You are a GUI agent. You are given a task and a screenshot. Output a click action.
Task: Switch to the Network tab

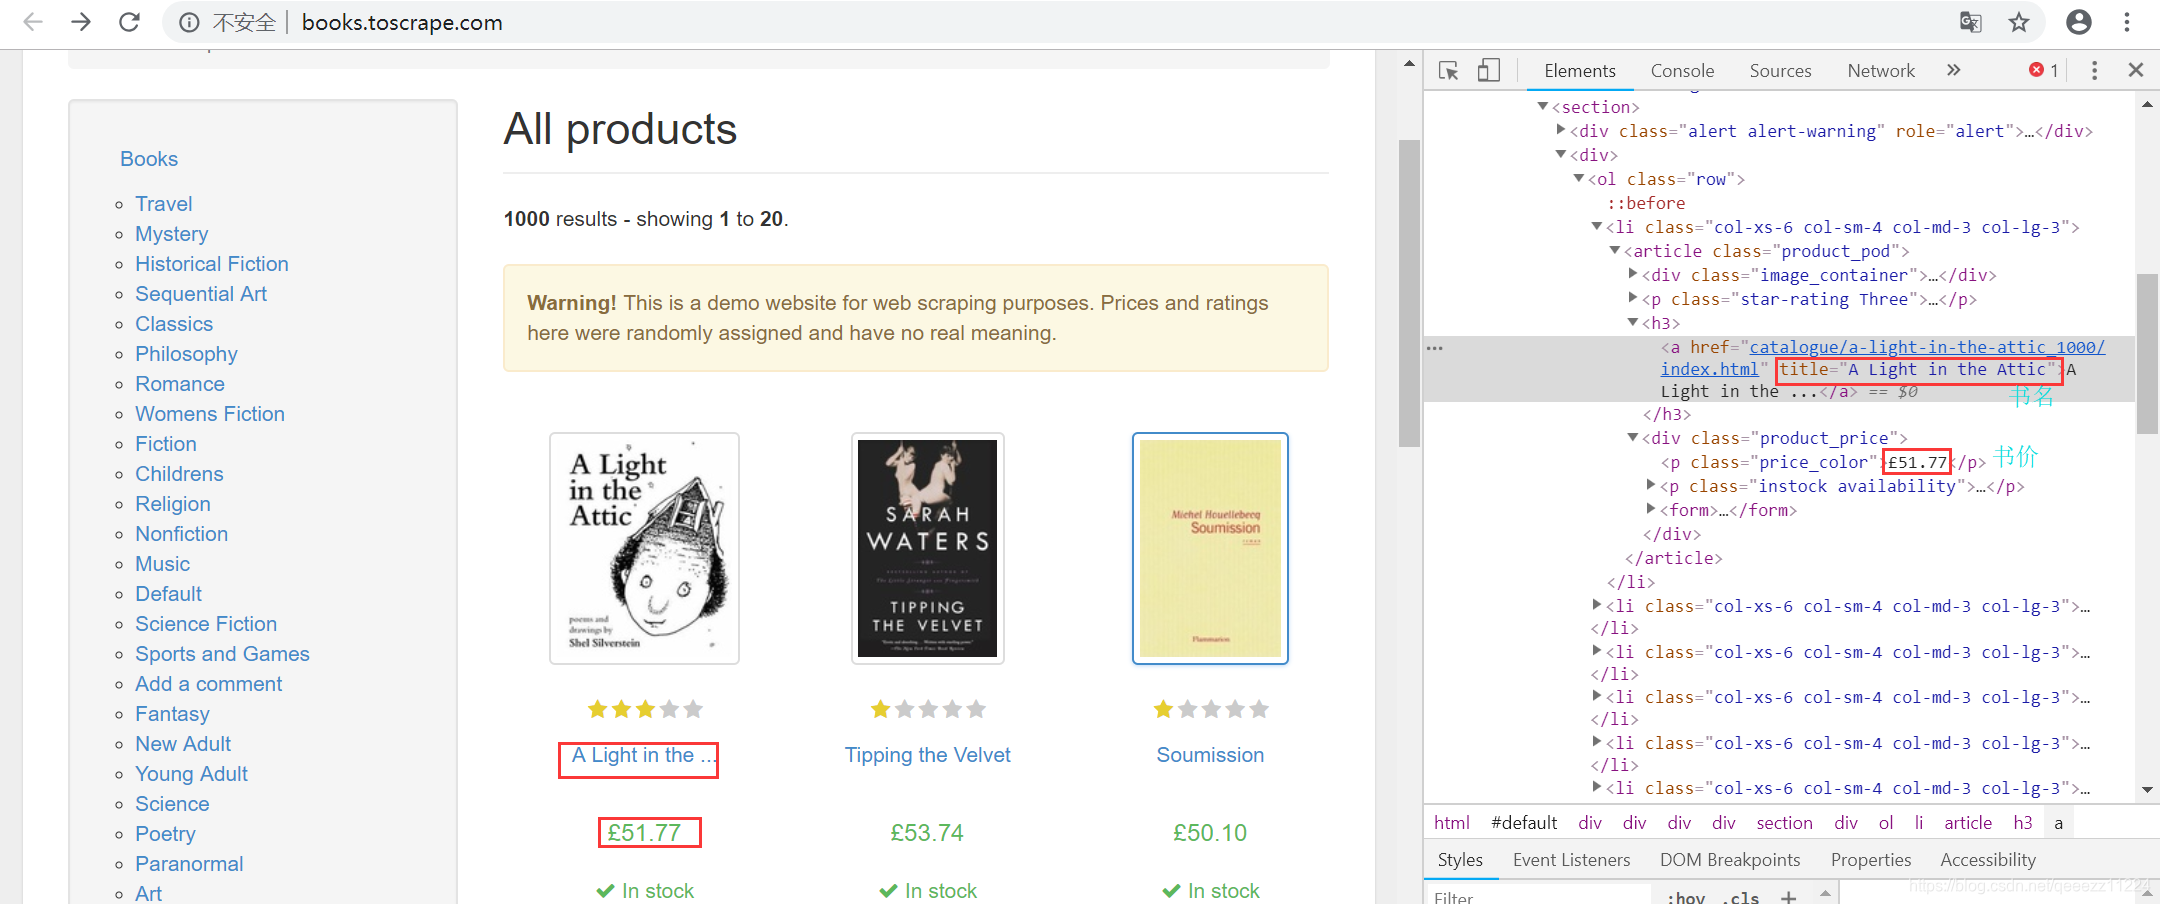pyautogui.click(x=1881, y=71)
